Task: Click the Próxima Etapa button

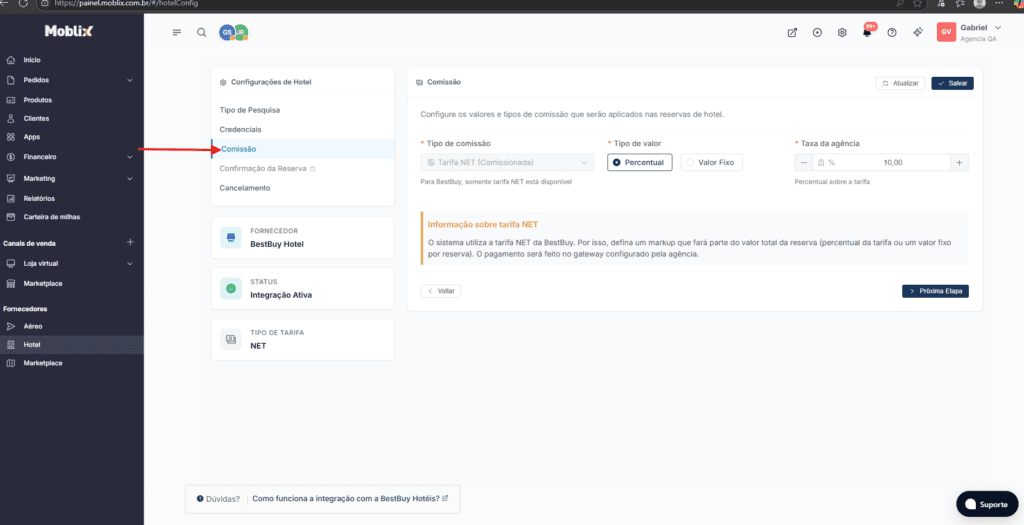Action: [x=935, y=291]
